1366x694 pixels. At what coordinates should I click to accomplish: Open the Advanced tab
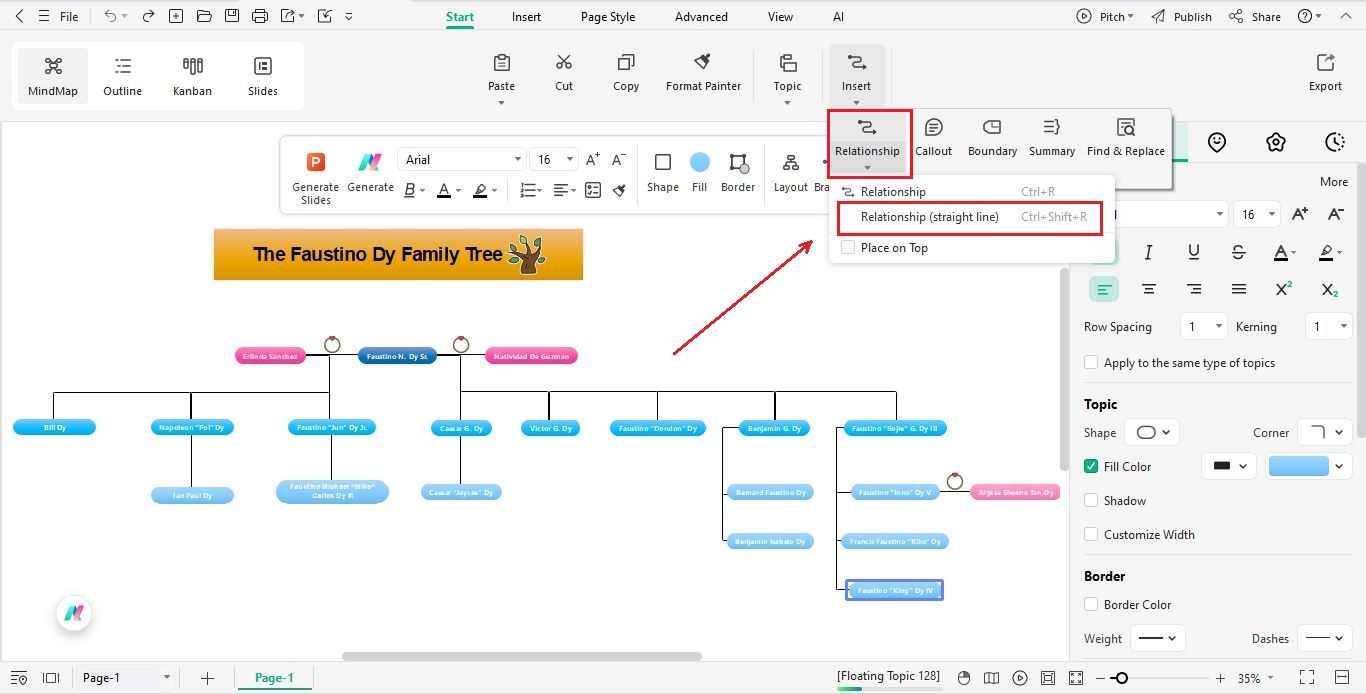click(x=701, y=17)
